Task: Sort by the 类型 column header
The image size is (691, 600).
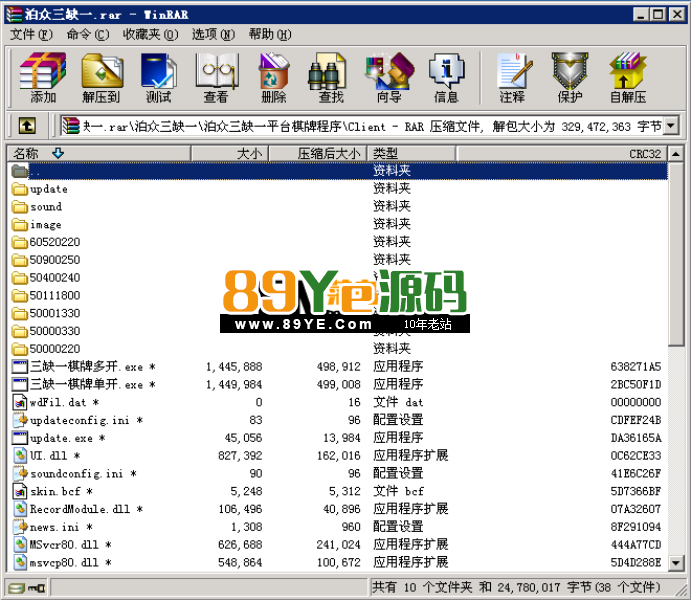Action: (x=411, y=153)
